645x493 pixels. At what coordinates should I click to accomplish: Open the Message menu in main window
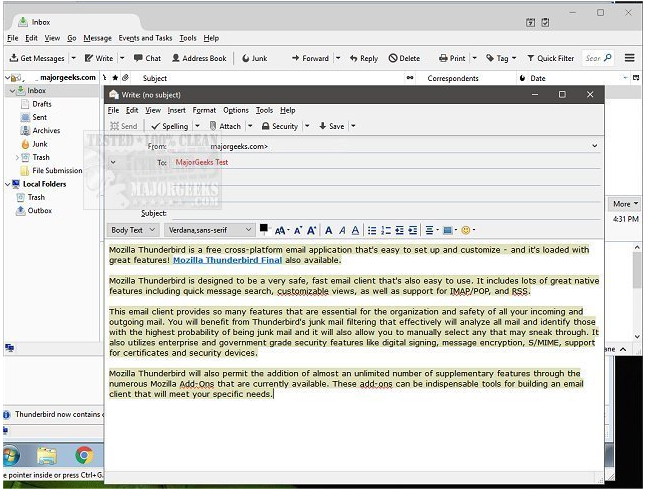(x=97, y=38)
